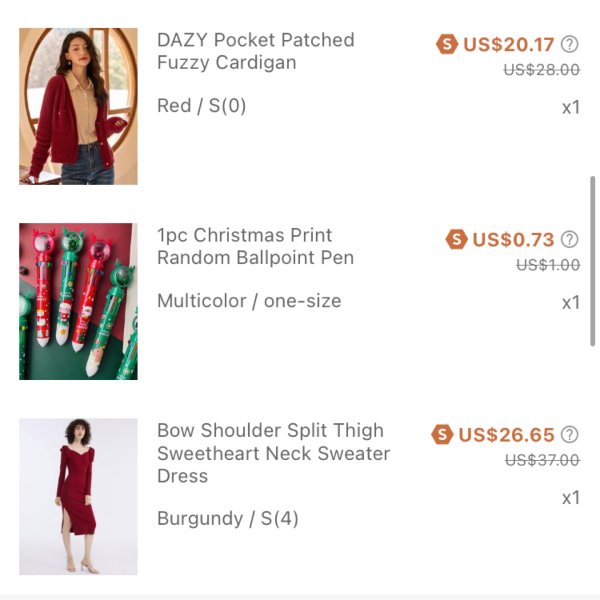Select the Multicolor / one-size variant text
The image size is (600, 600).
tap(249, 301)
